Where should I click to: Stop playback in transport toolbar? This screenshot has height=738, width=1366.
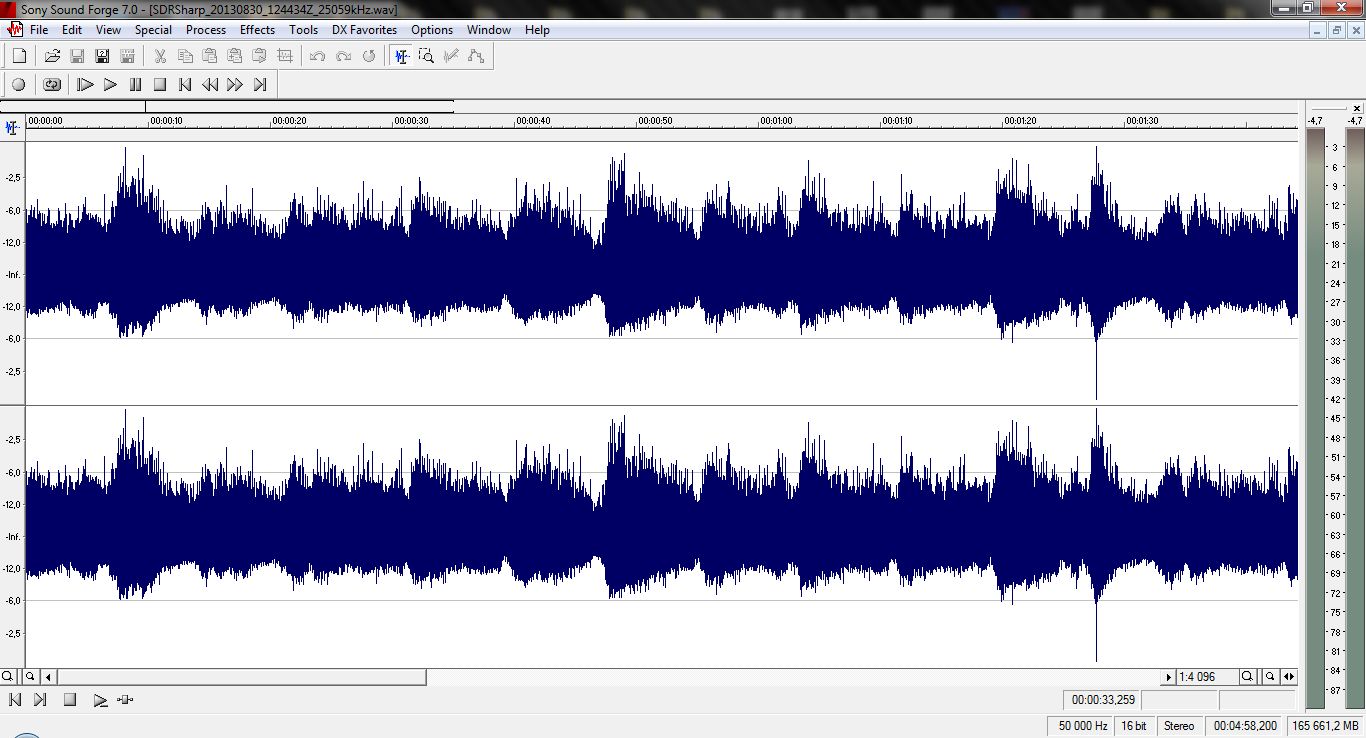tap(160, 85)
